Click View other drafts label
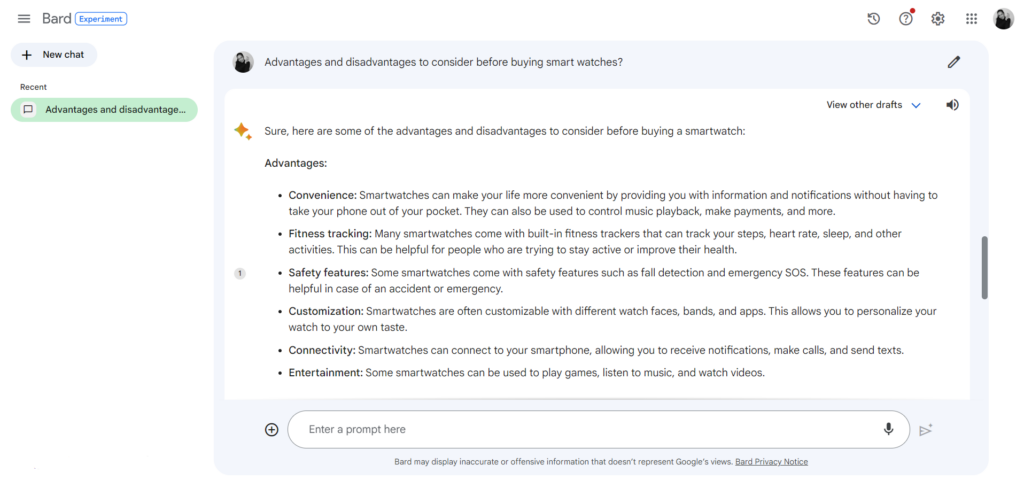 (864, 105)
